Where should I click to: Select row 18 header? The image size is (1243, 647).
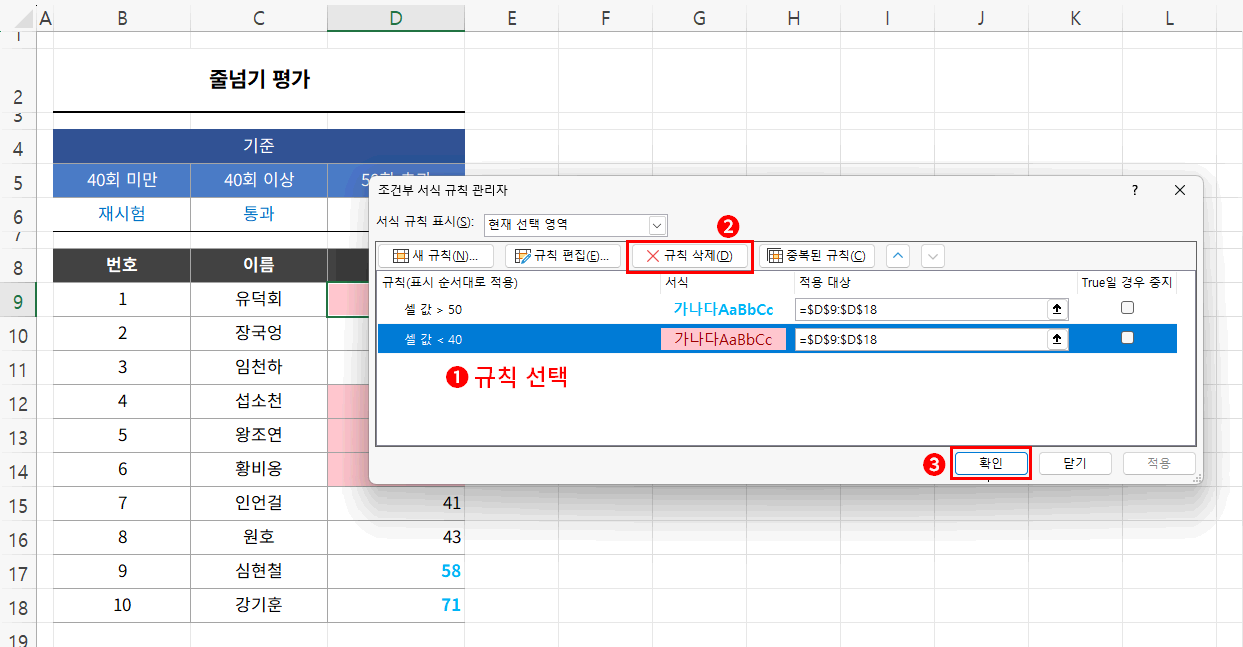click(18, 606)
